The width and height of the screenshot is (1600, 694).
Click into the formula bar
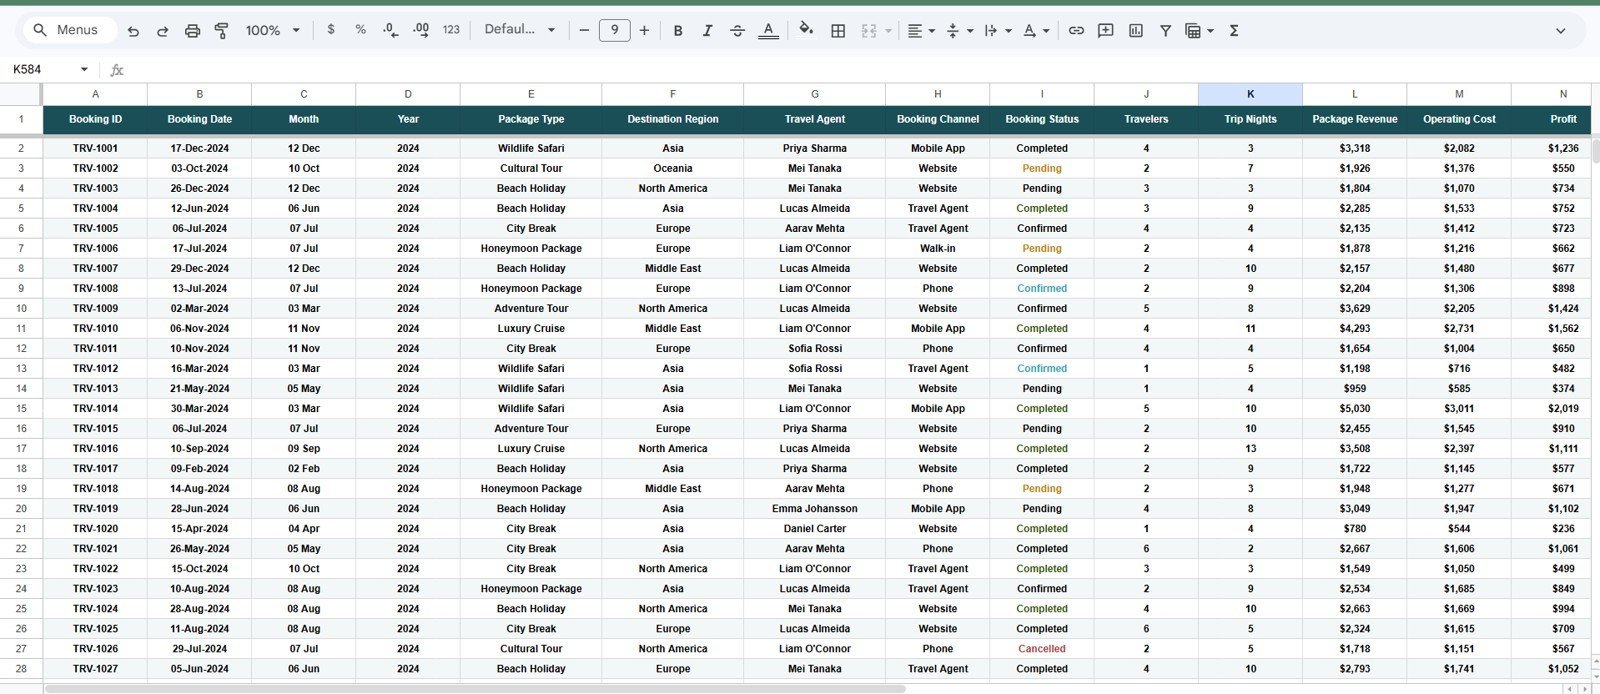860,69
